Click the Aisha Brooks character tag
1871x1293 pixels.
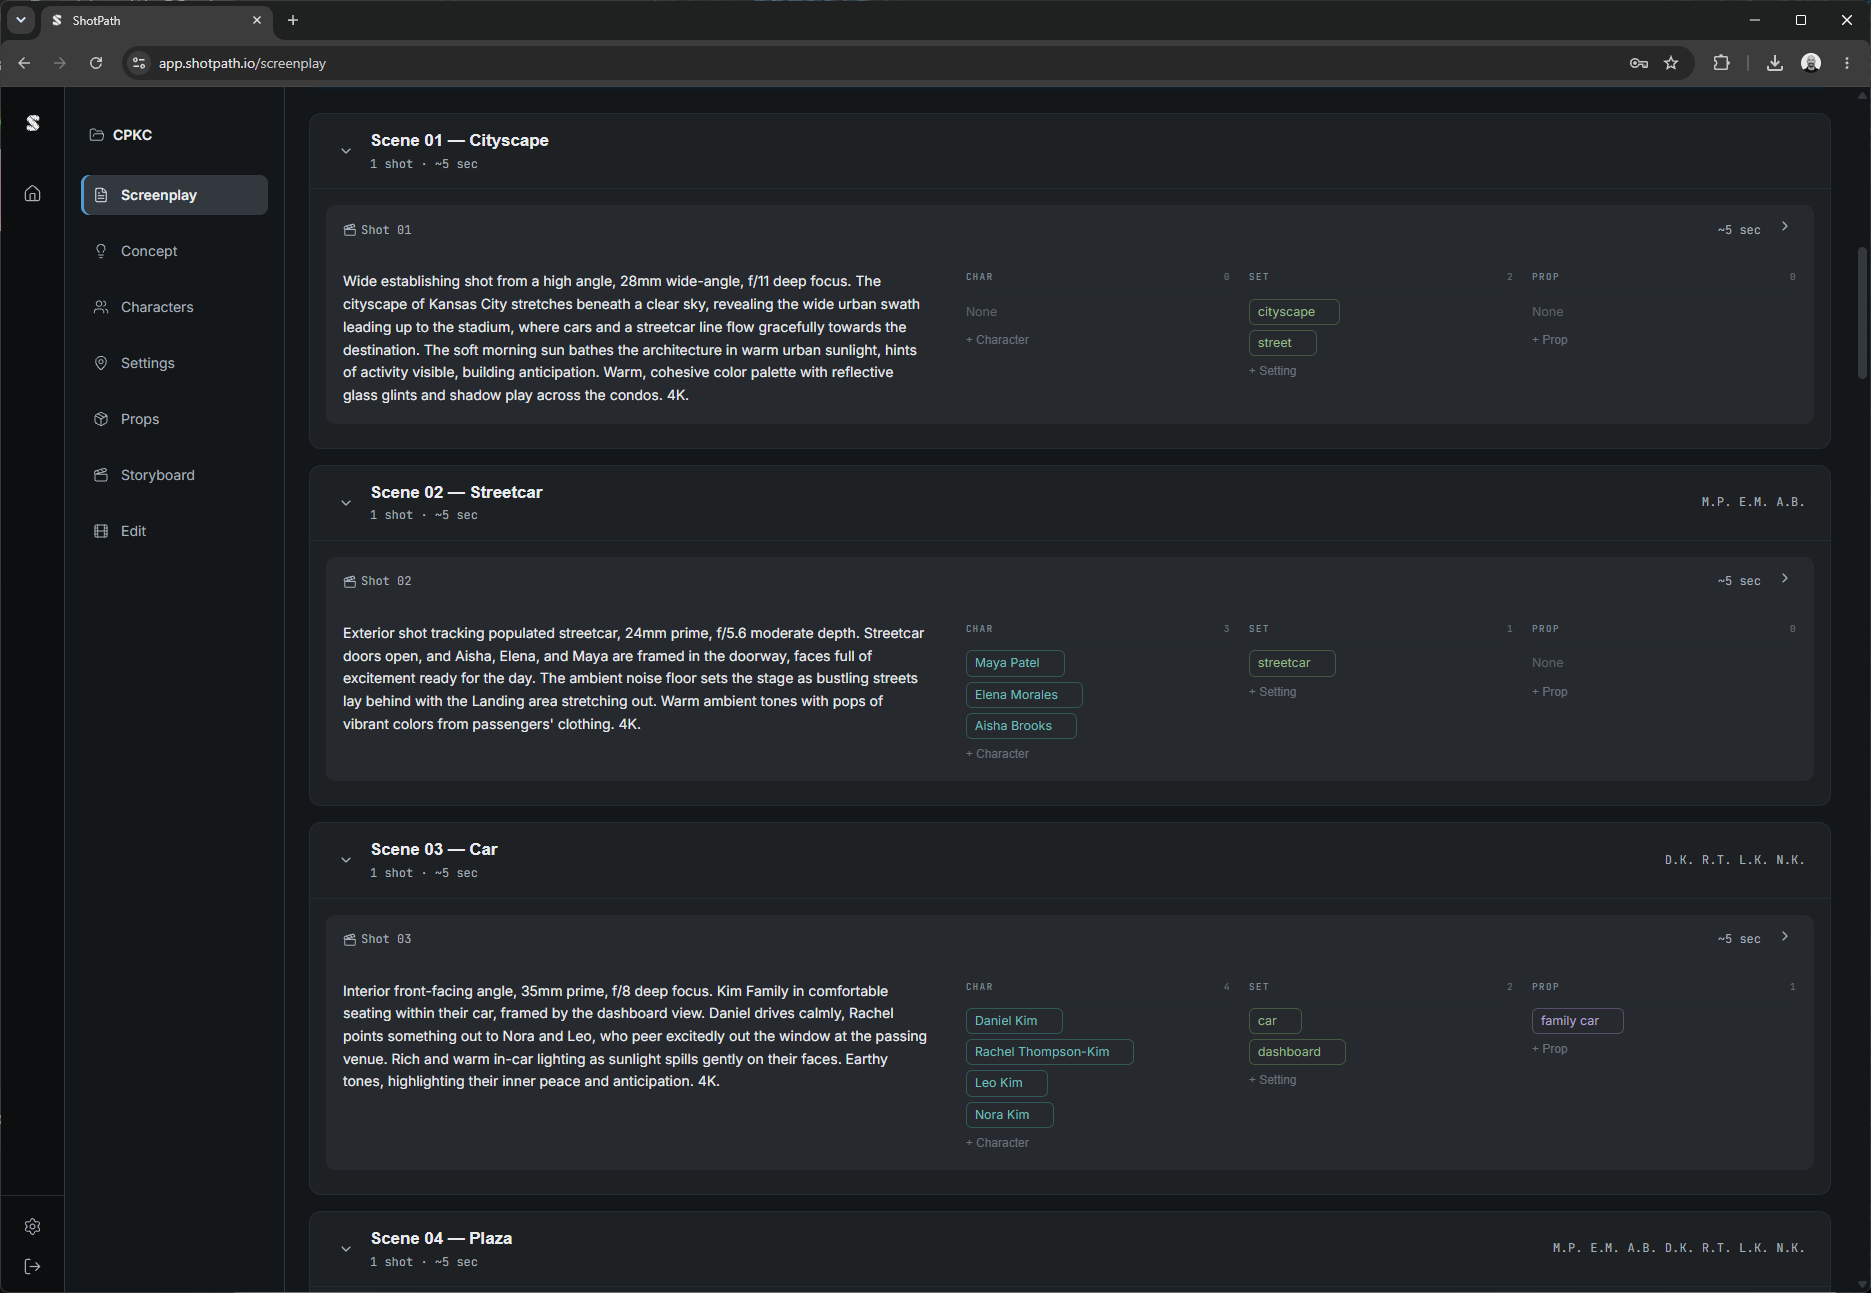pos(1021,726)
